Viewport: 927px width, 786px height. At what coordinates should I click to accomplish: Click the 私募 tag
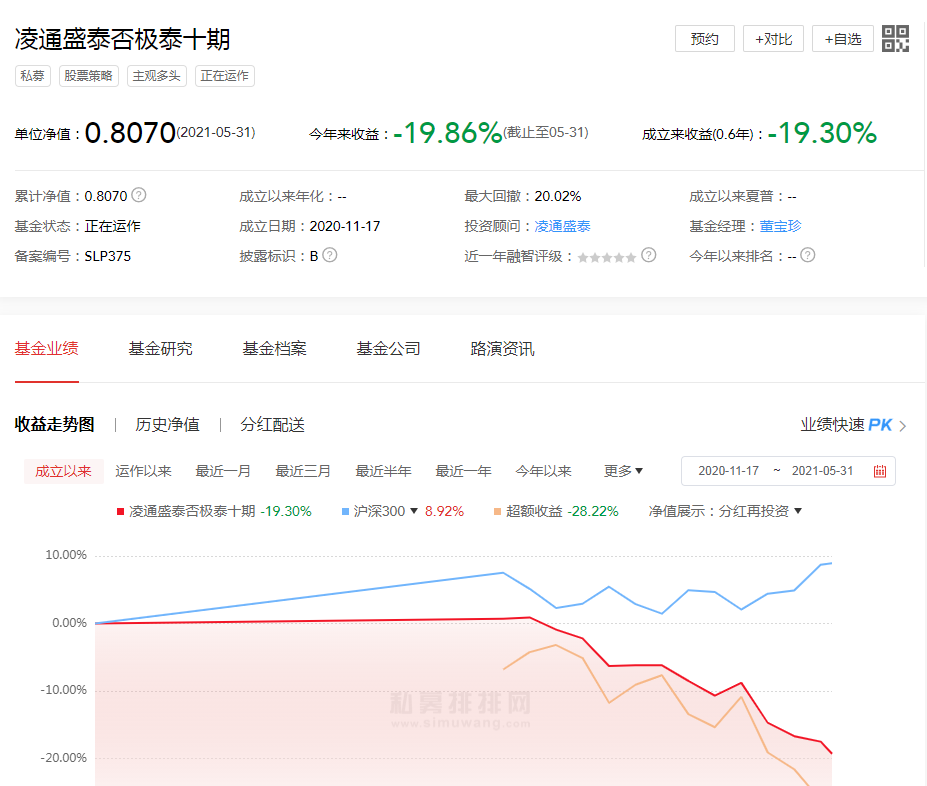[x=33, y=76]
